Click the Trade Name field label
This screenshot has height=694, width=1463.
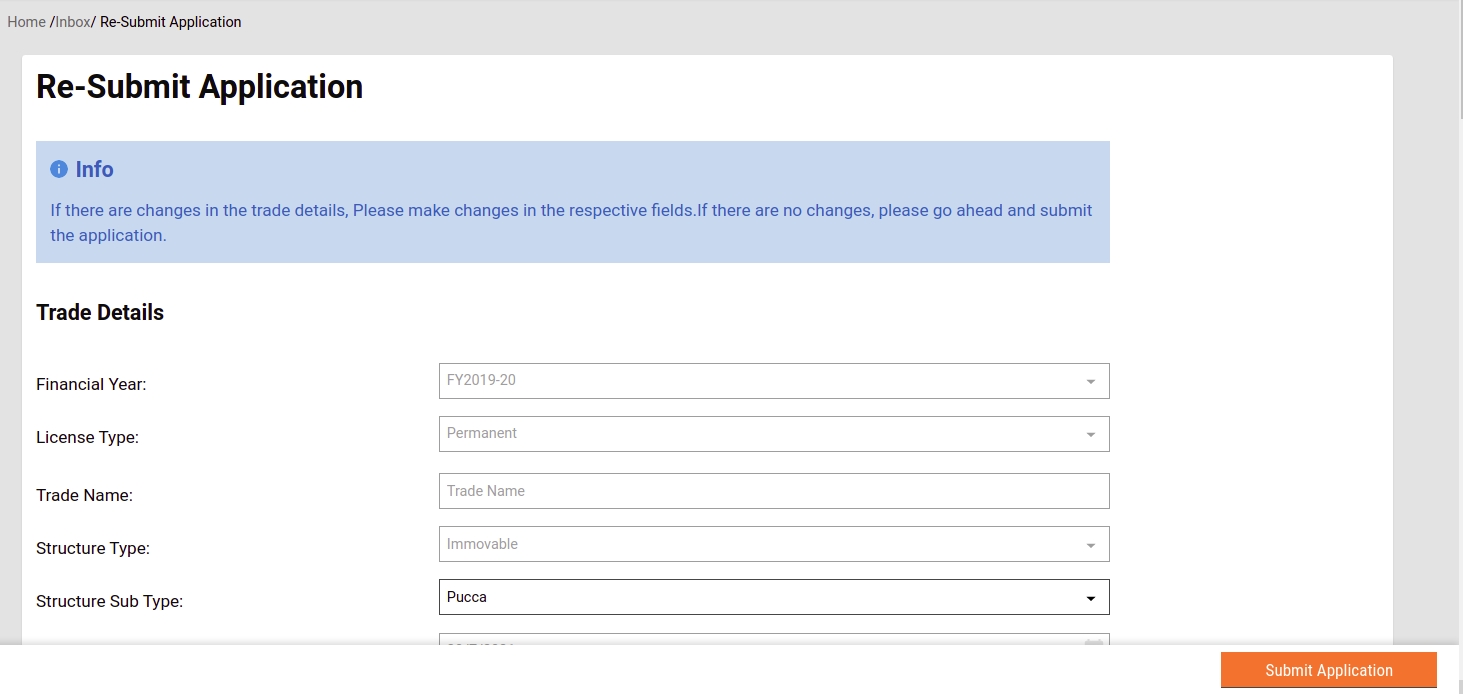84,495
